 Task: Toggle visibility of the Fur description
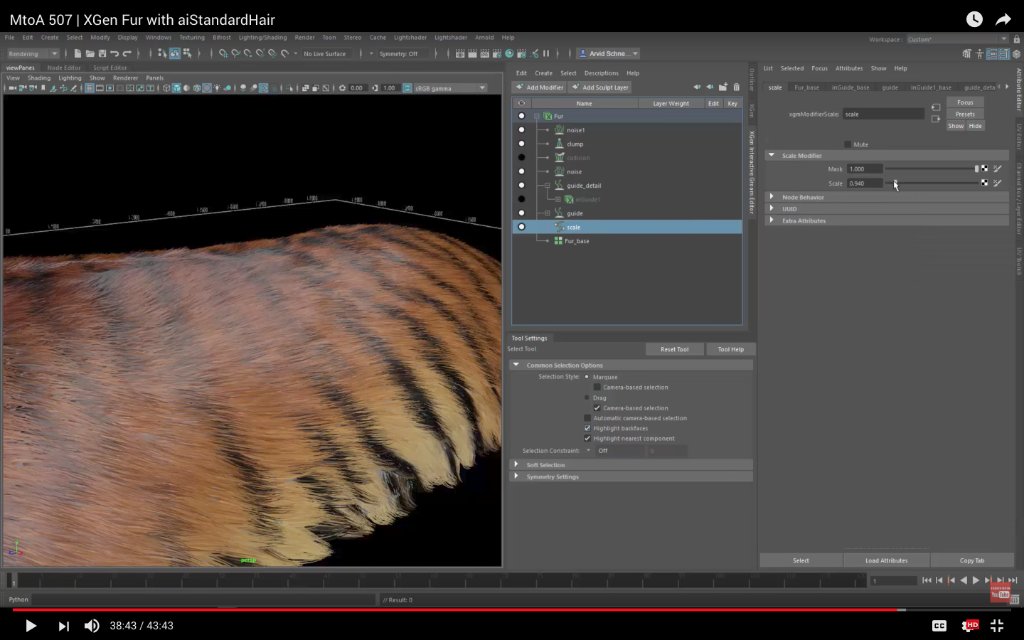(x=521, y=116)
